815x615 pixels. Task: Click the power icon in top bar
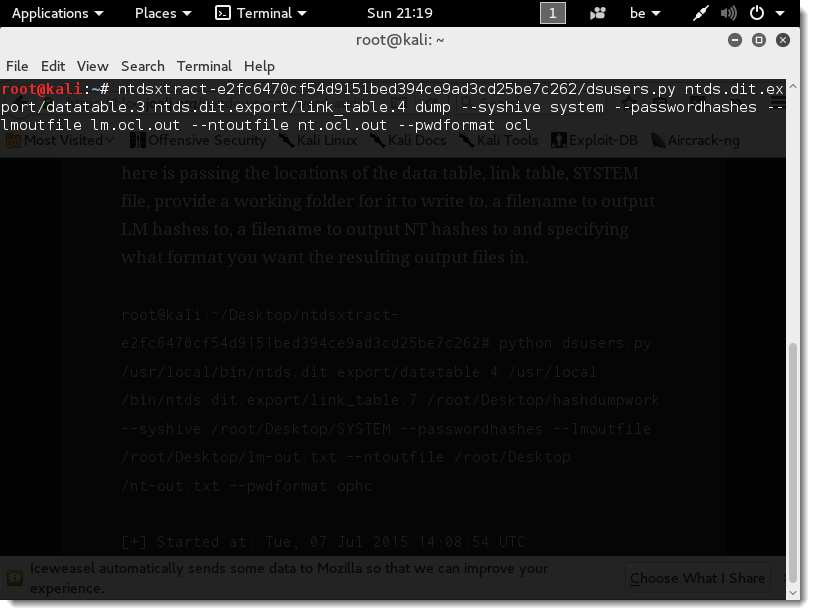point(757,13)
